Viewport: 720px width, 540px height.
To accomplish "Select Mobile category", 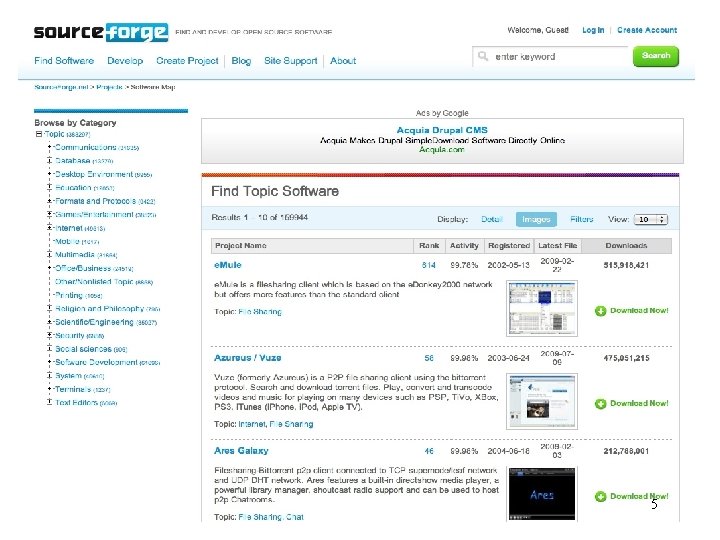I will (67, 241).
